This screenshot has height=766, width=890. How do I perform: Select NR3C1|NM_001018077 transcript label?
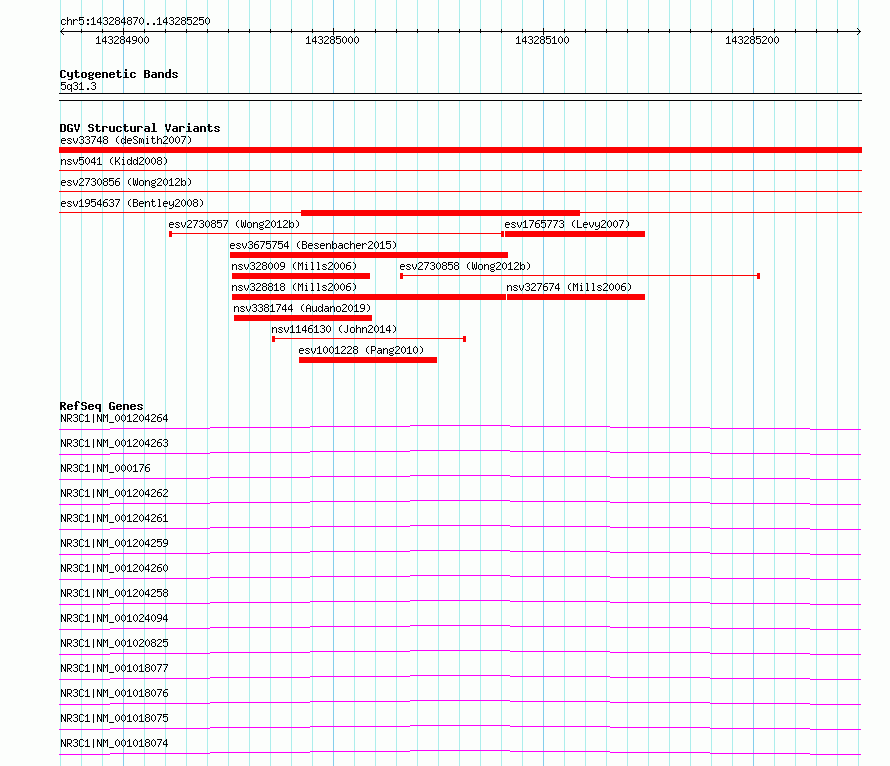(x=114, y=668)
